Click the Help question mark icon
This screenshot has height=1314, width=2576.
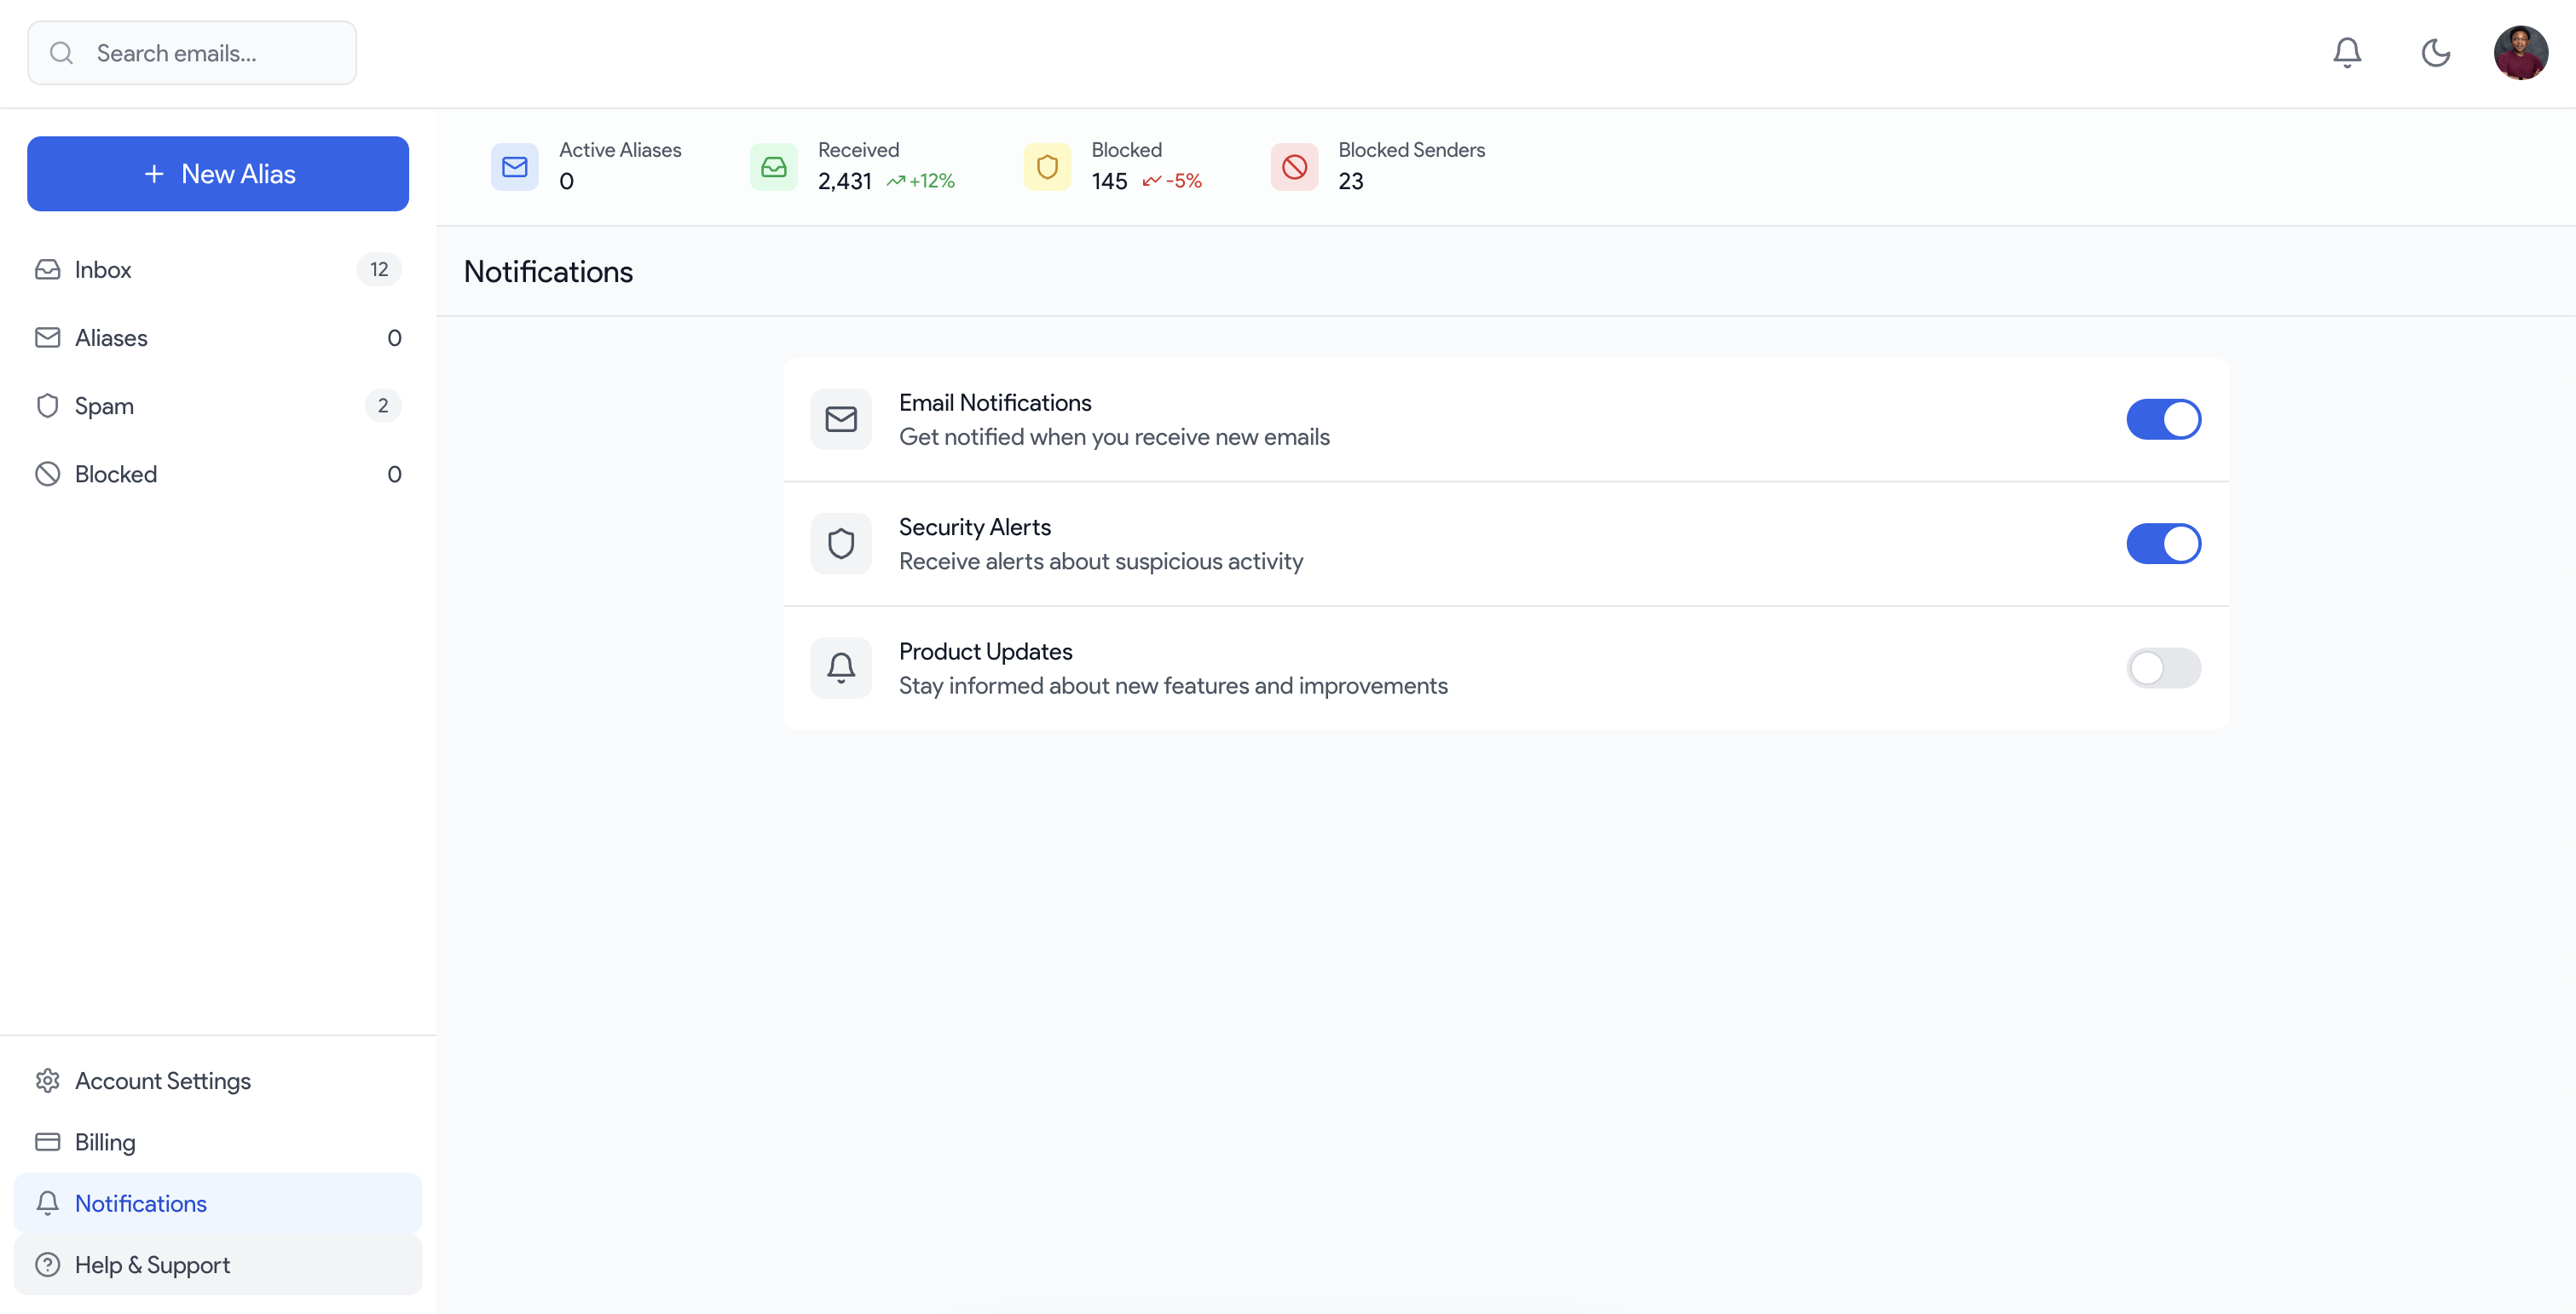point(48,1265)
